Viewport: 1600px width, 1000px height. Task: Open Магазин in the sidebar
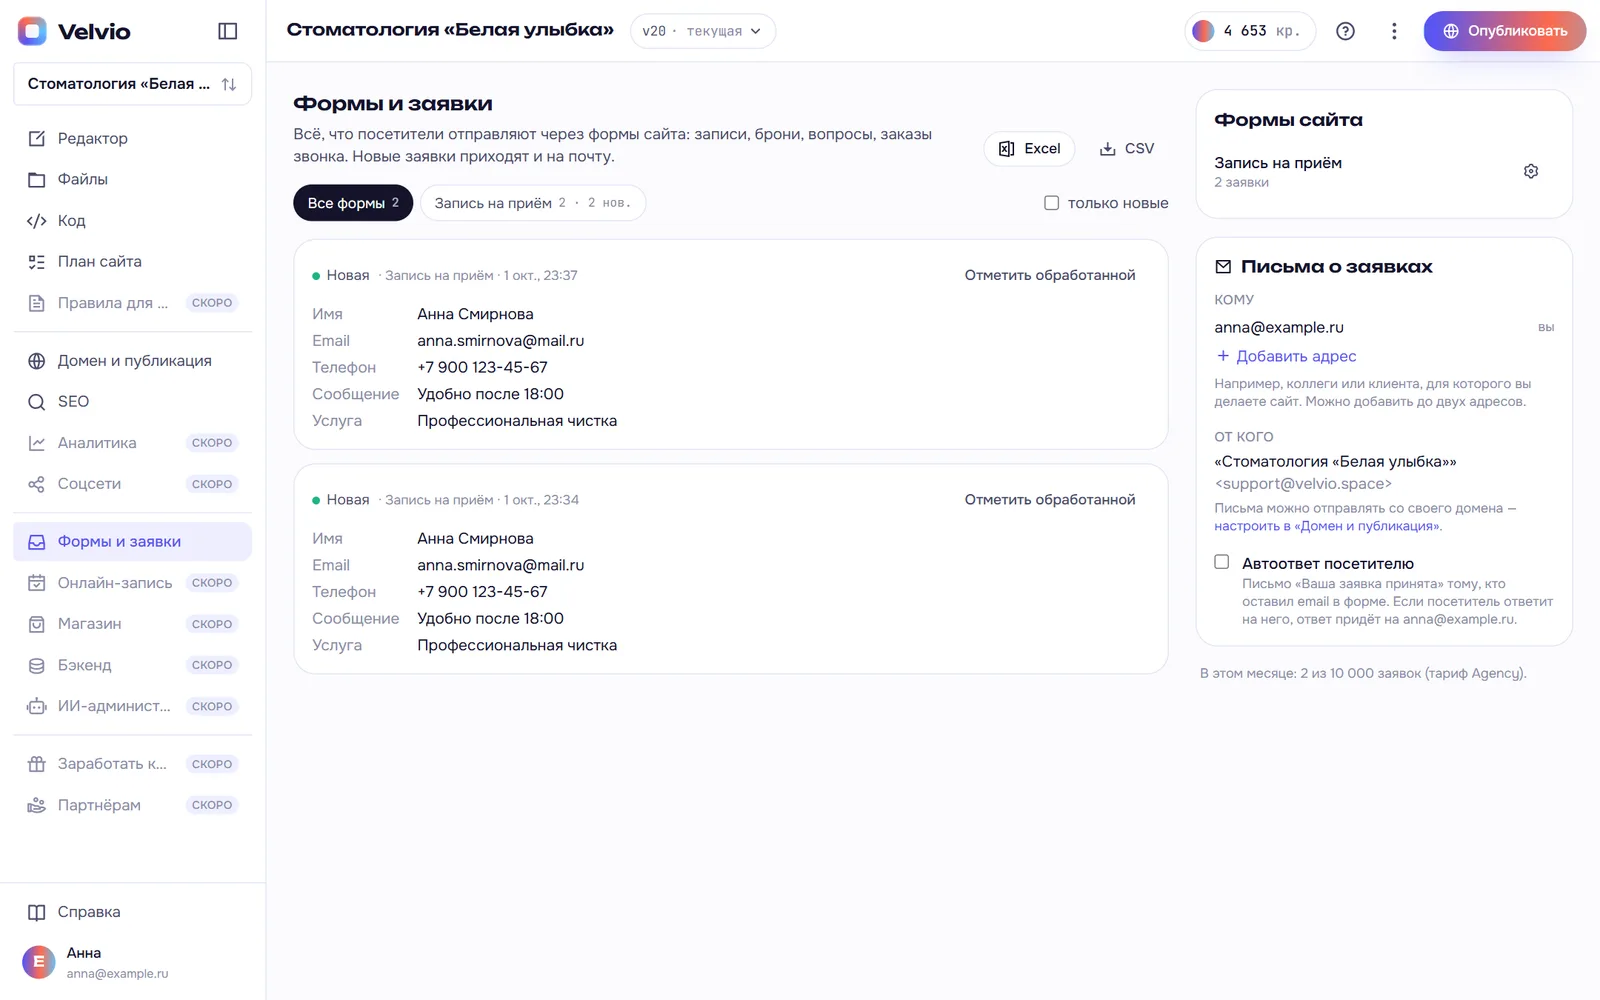[132, 624]
